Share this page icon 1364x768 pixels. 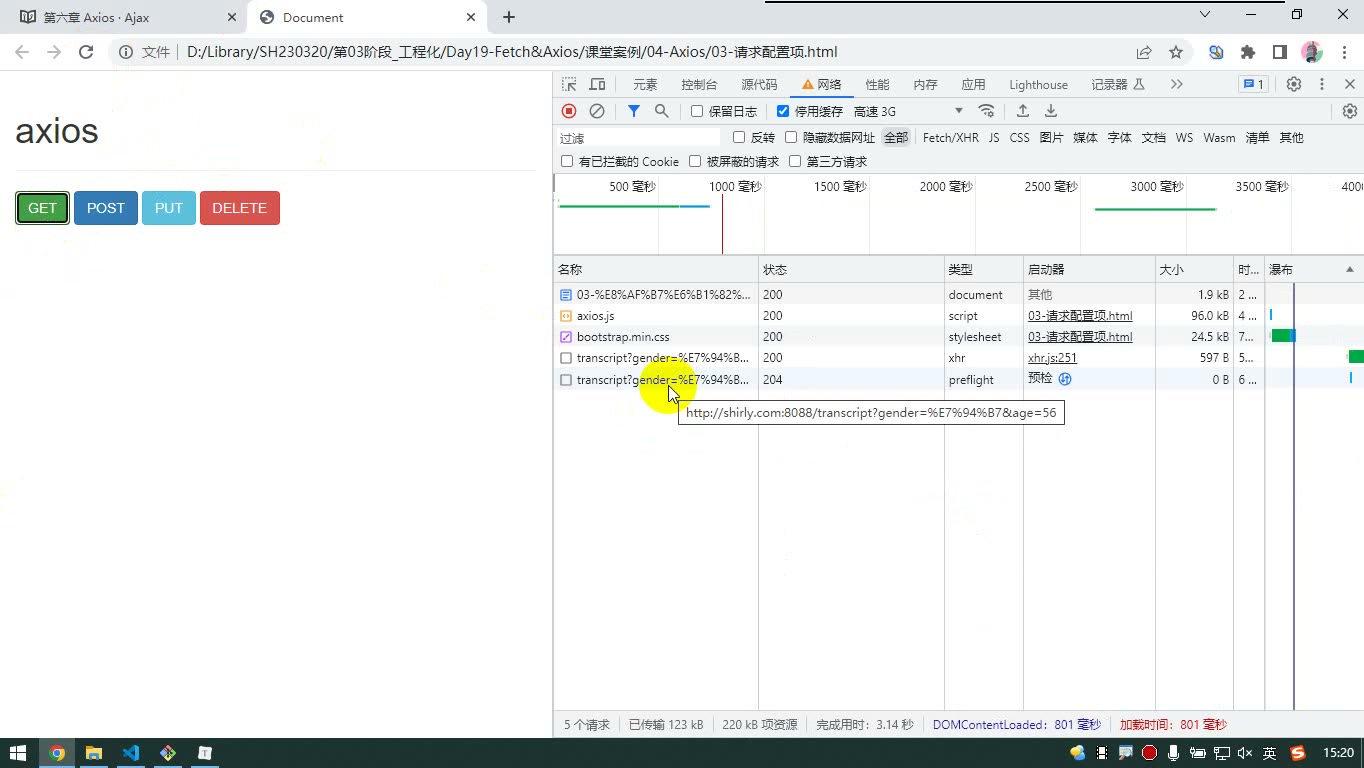click(1144, 52)
